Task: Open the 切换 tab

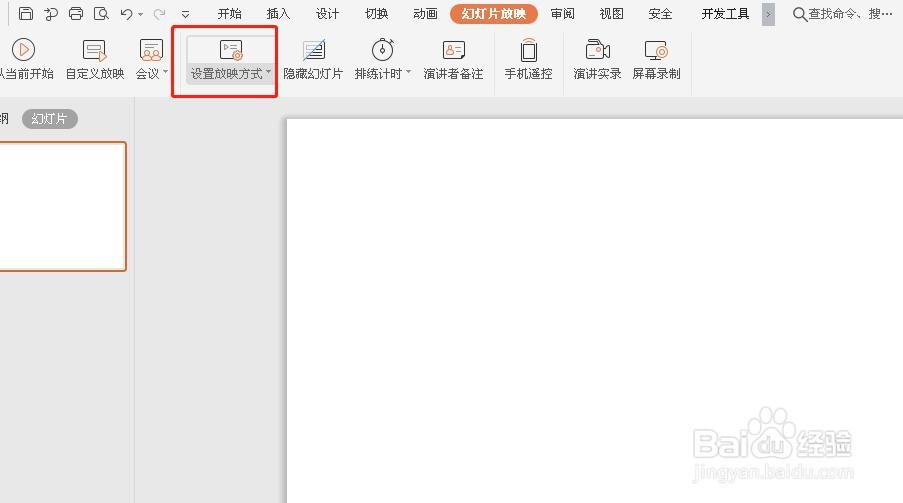Action: pos(377,14)
